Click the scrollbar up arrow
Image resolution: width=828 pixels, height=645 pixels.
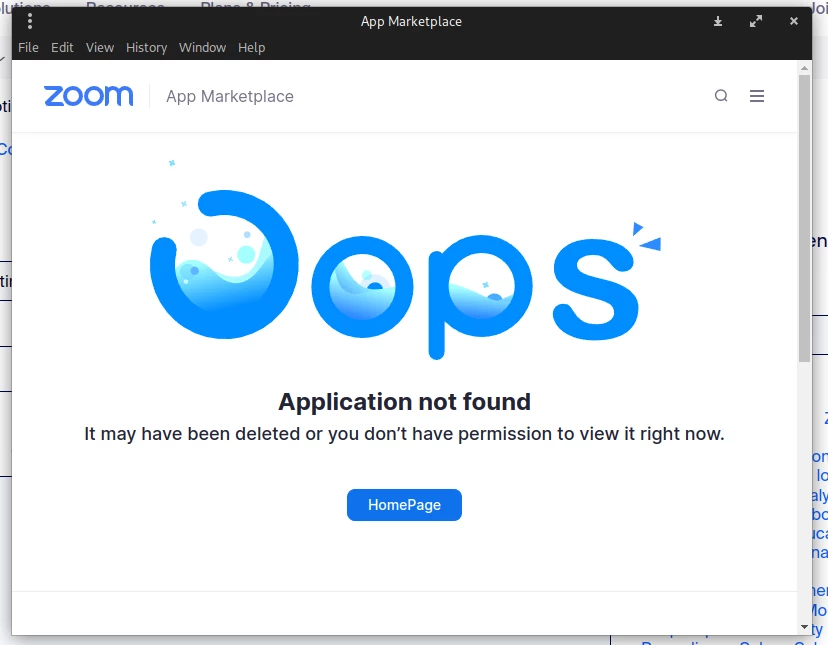click(x=804, y=68)
